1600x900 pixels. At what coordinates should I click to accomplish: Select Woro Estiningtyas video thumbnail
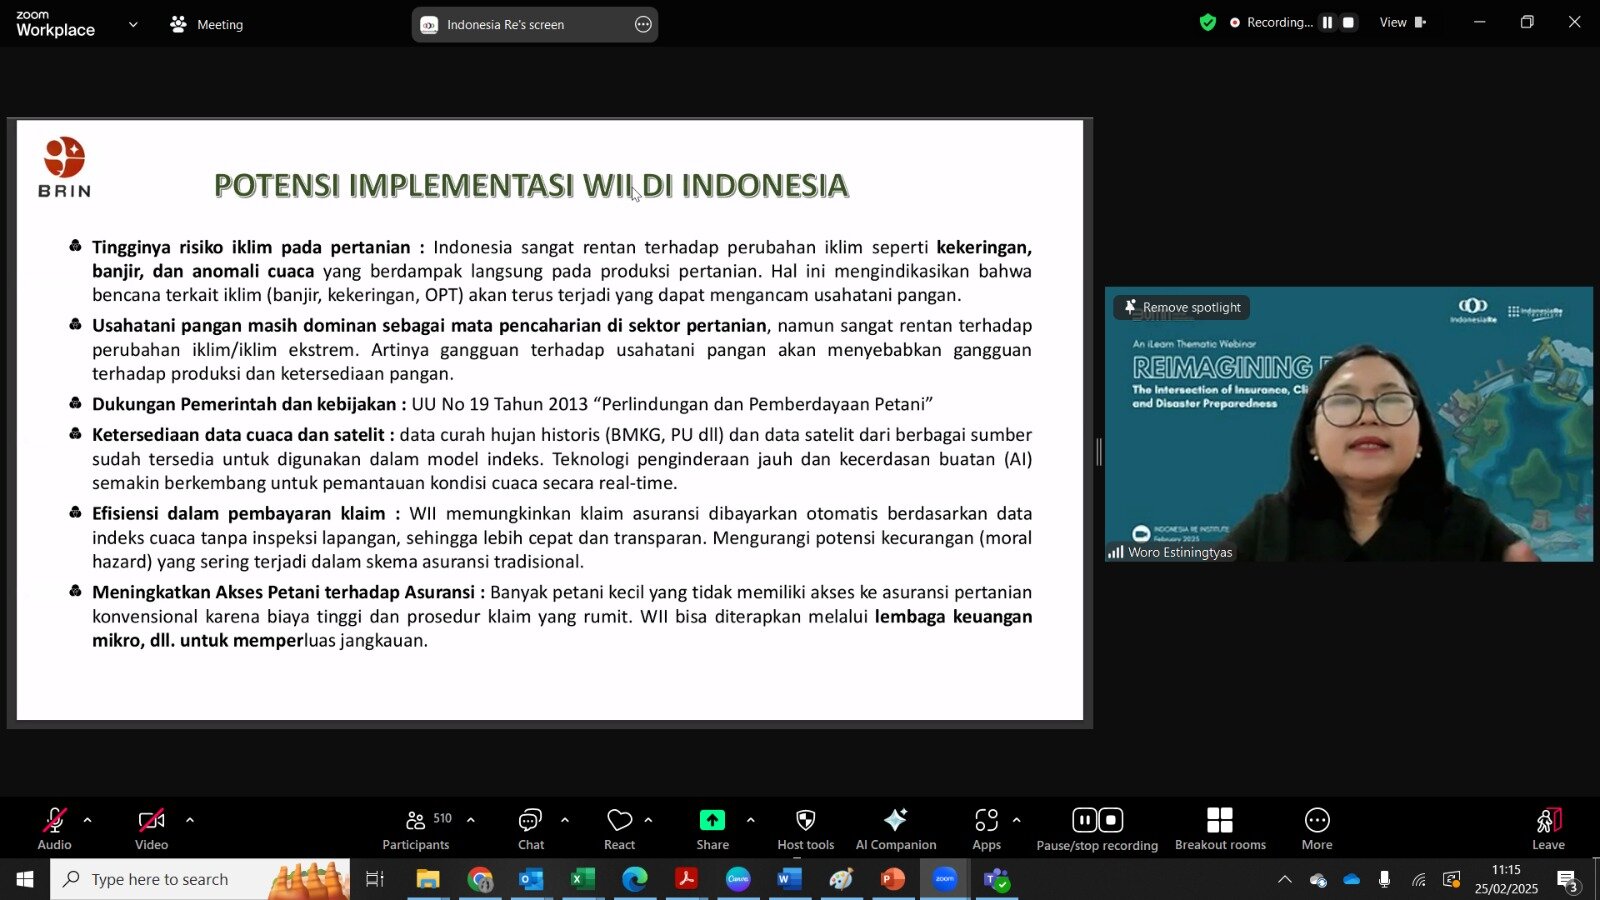[1349, 424]
